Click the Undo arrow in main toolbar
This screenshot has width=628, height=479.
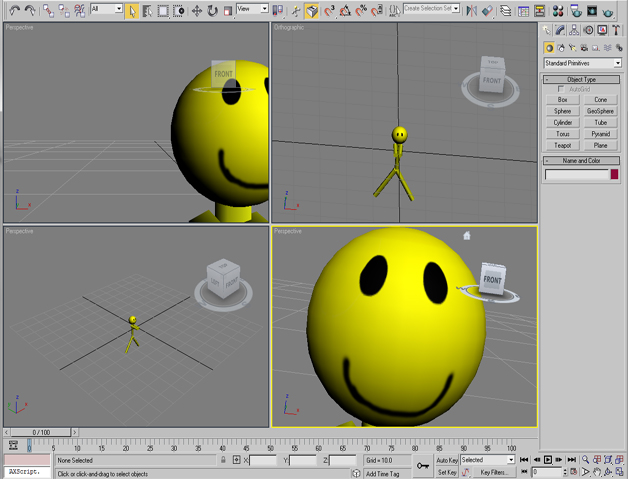click(12, 10)
